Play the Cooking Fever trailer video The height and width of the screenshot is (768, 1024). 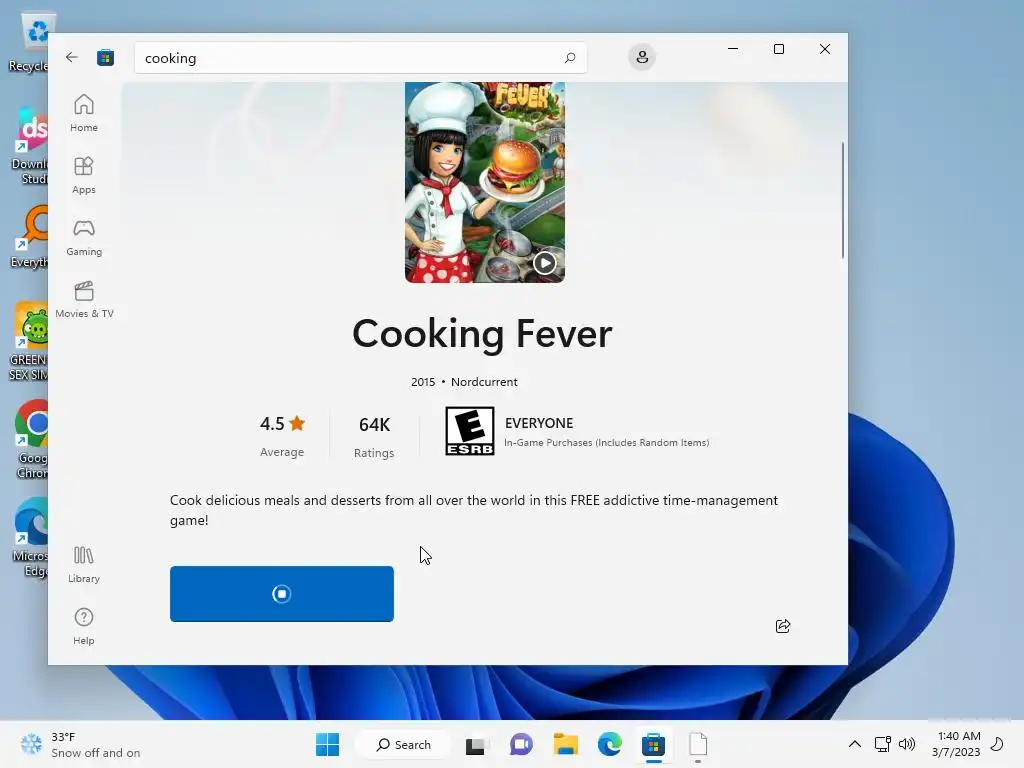[x=545, y=263]
